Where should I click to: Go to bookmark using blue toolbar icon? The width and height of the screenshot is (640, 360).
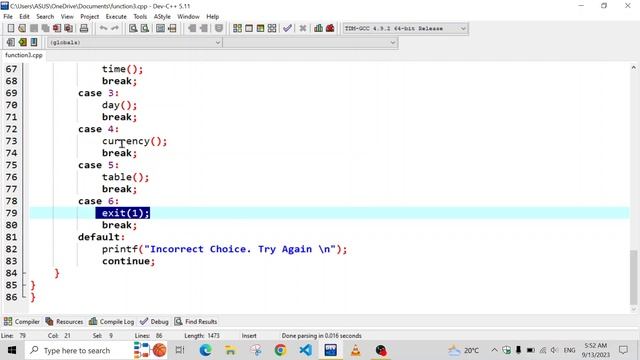click(34, 42)
